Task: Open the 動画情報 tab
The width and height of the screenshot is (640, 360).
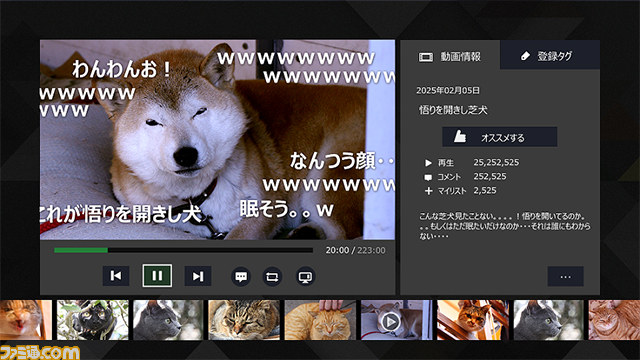Action: 450,55
